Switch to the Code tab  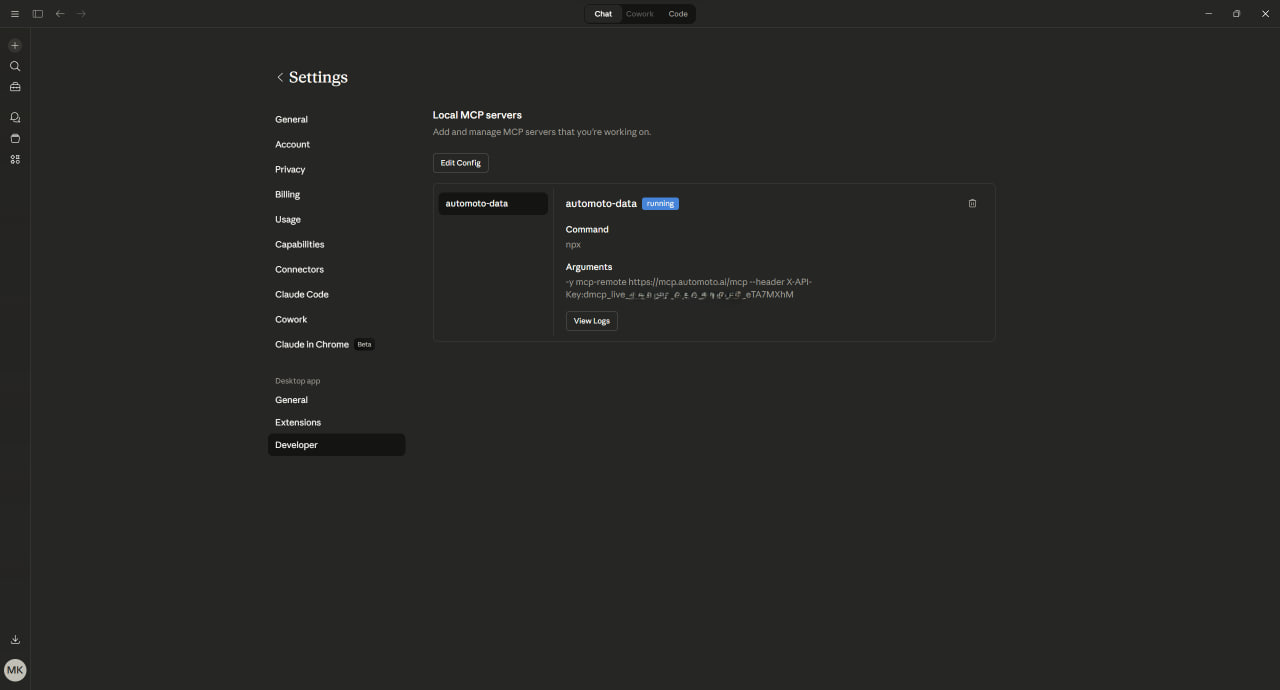click(x=678, y=14)
